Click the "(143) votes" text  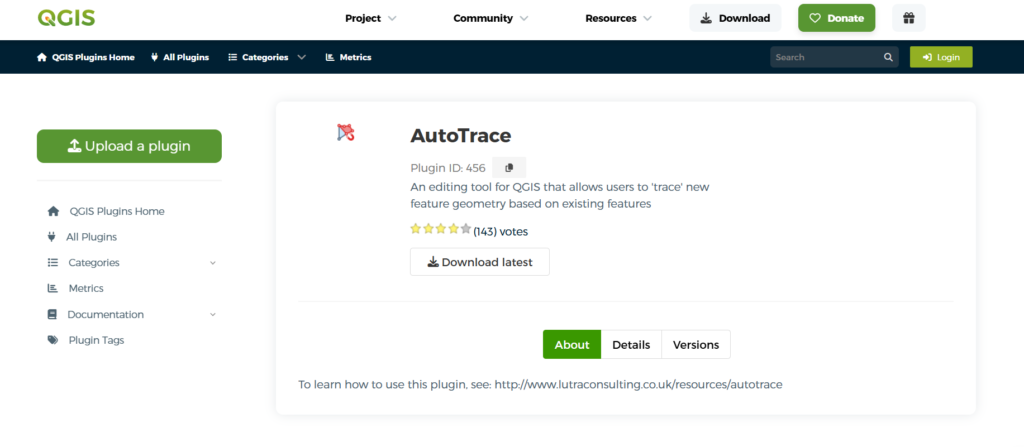(x=500, y=231)
